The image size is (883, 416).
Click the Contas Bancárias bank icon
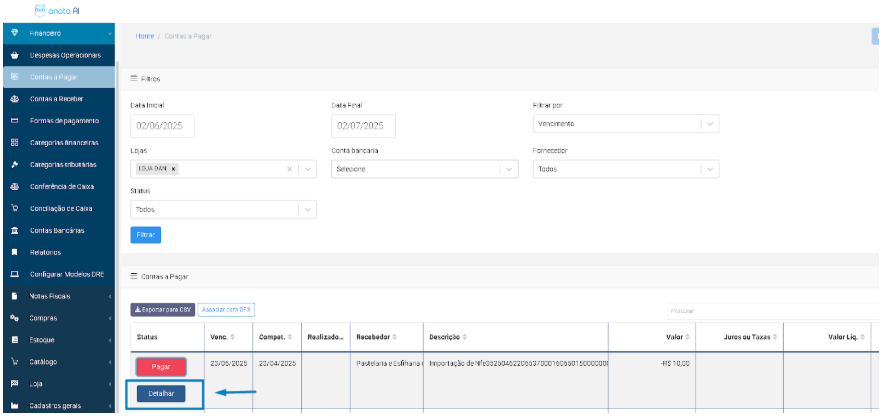pyautogui.click(x=15, y=231)
